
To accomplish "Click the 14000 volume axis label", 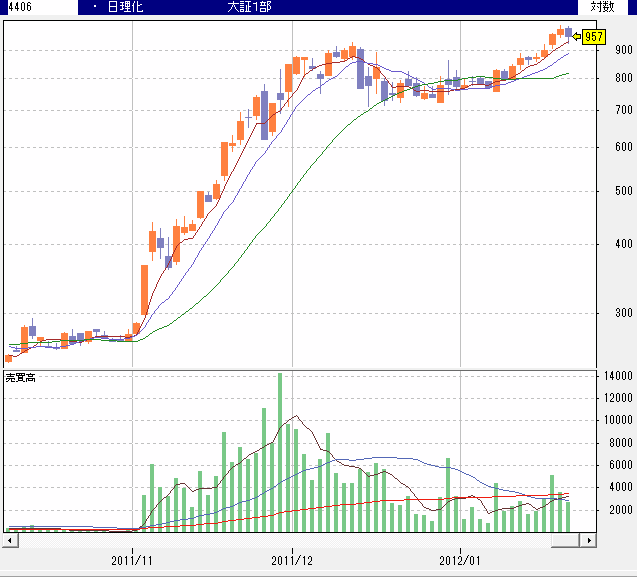I will (618, 376).
